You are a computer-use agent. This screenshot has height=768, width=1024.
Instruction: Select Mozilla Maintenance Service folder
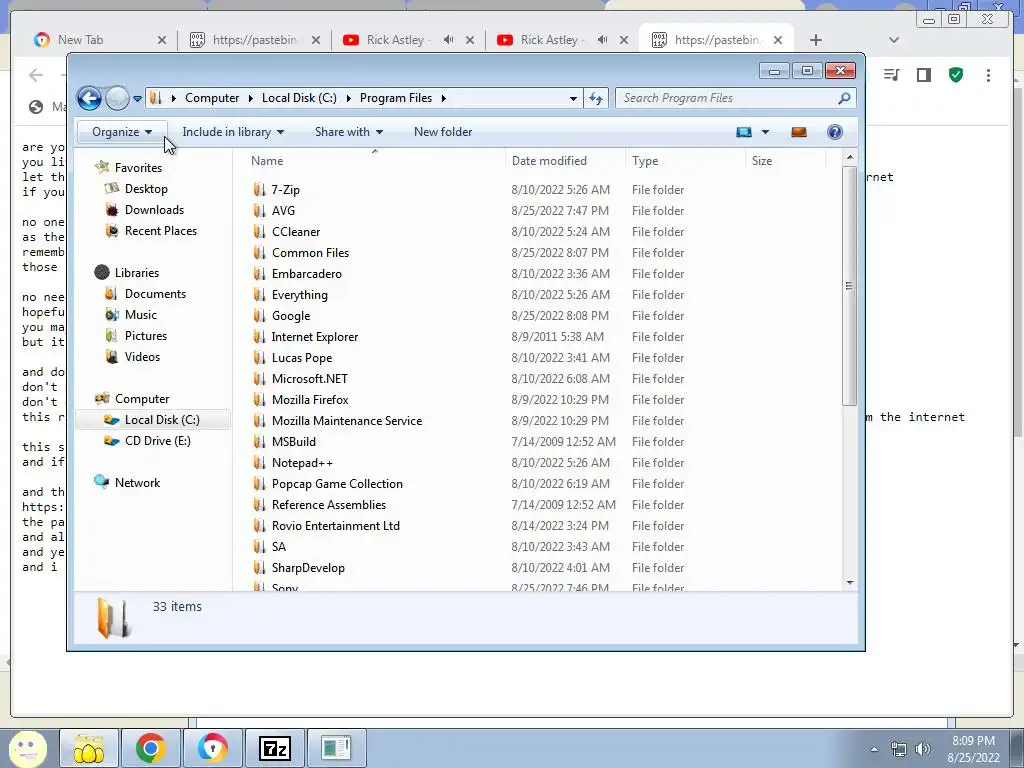(x=347, y=421)
